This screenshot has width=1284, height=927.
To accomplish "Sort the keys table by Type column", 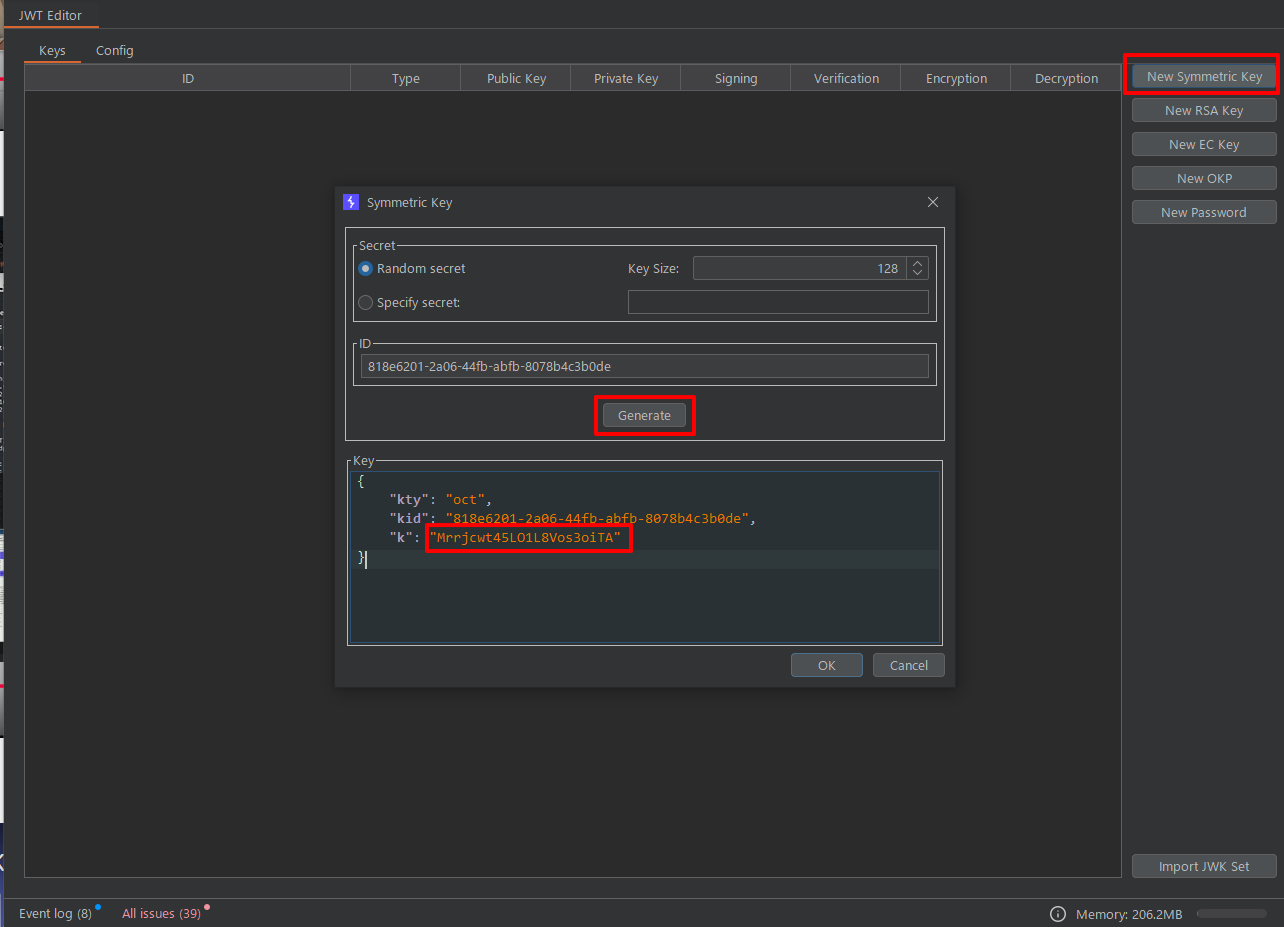I will (x=405, y=79).
